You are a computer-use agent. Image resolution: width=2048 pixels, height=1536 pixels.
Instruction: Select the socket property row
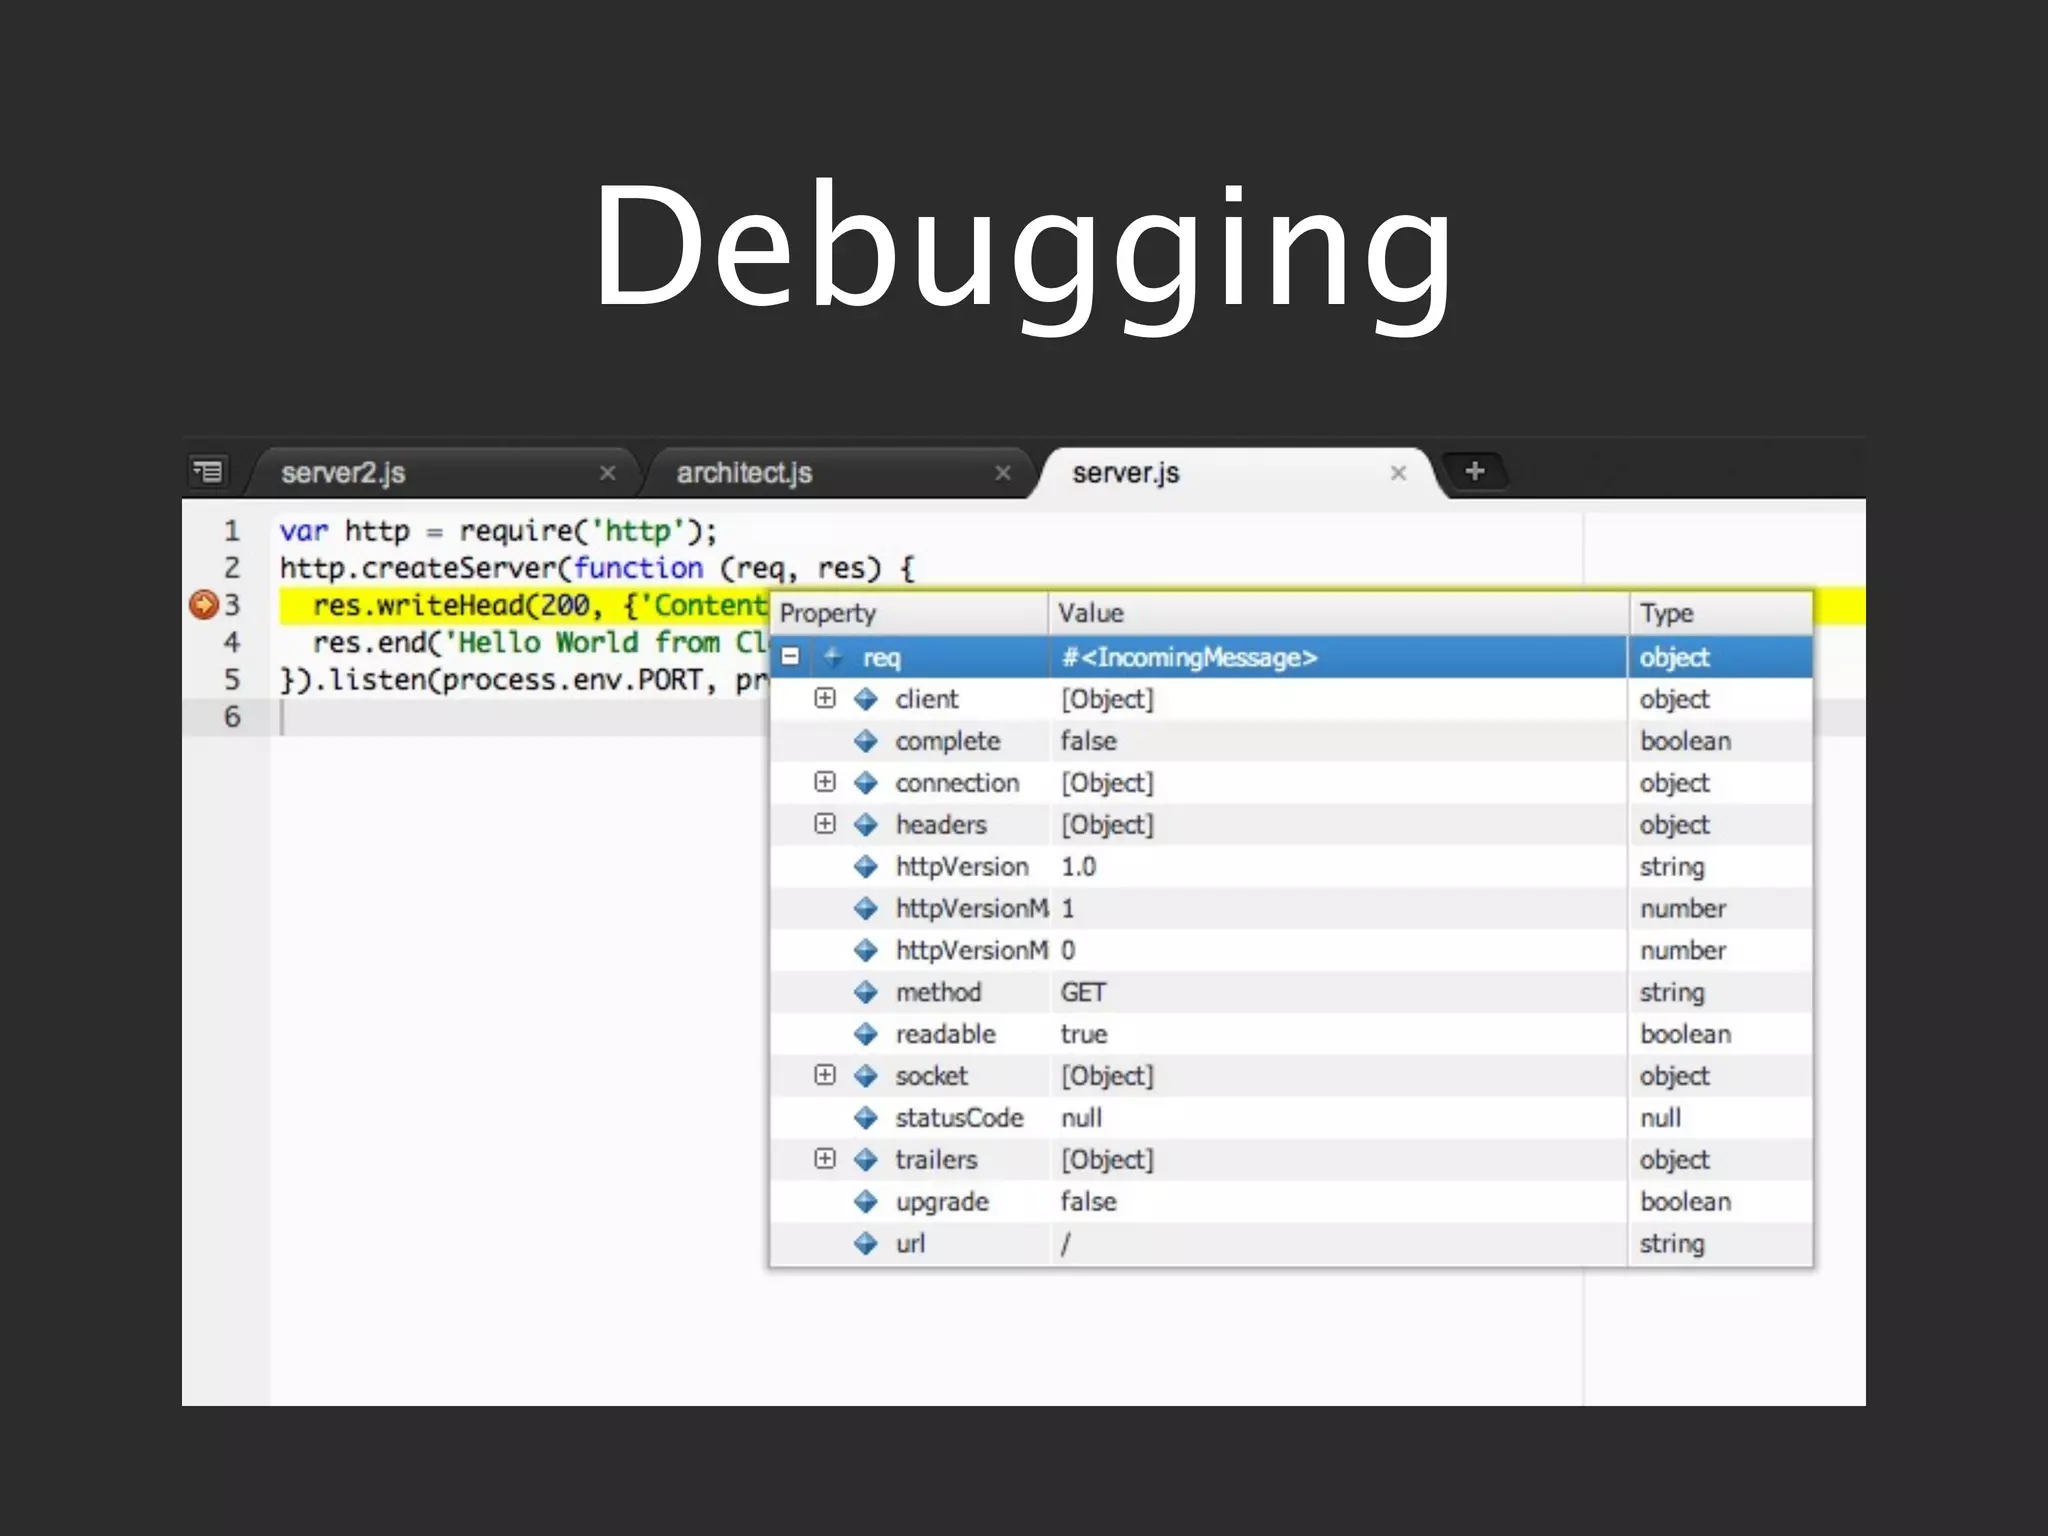pyautogui.click(x=1291, y=1076)
